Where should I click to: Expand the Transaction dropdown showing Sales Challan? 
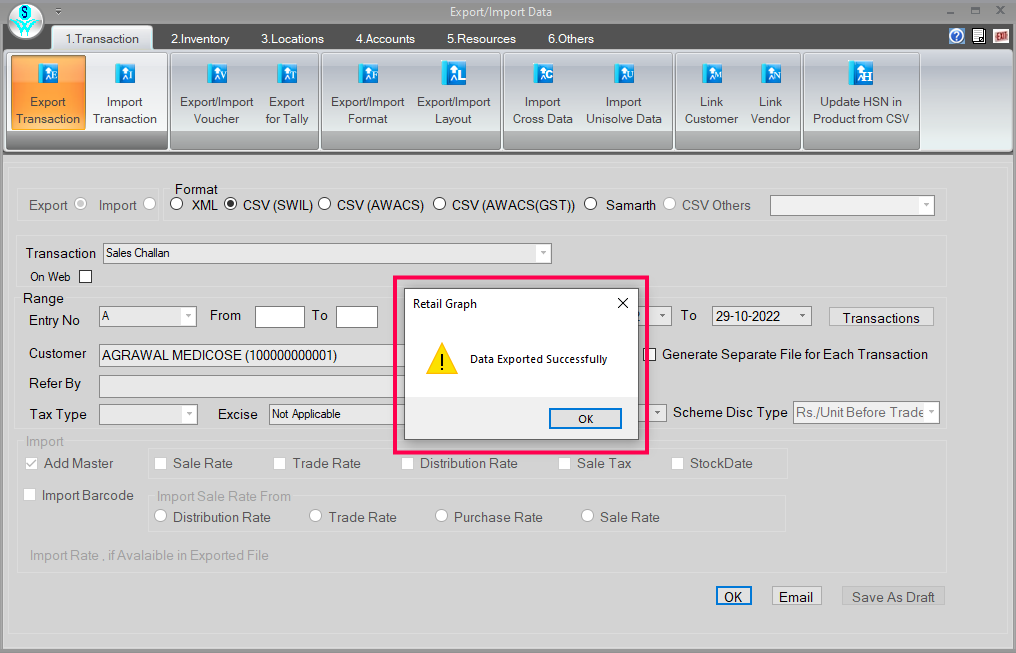pyautogui.click(x=543, y=253)
